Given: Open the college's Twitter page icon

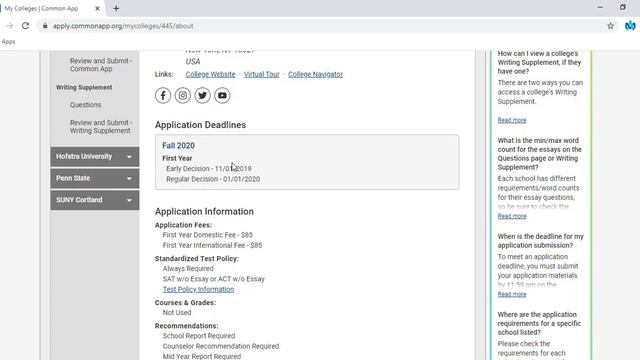Looking at the screenshot, I should pos(202,96).
